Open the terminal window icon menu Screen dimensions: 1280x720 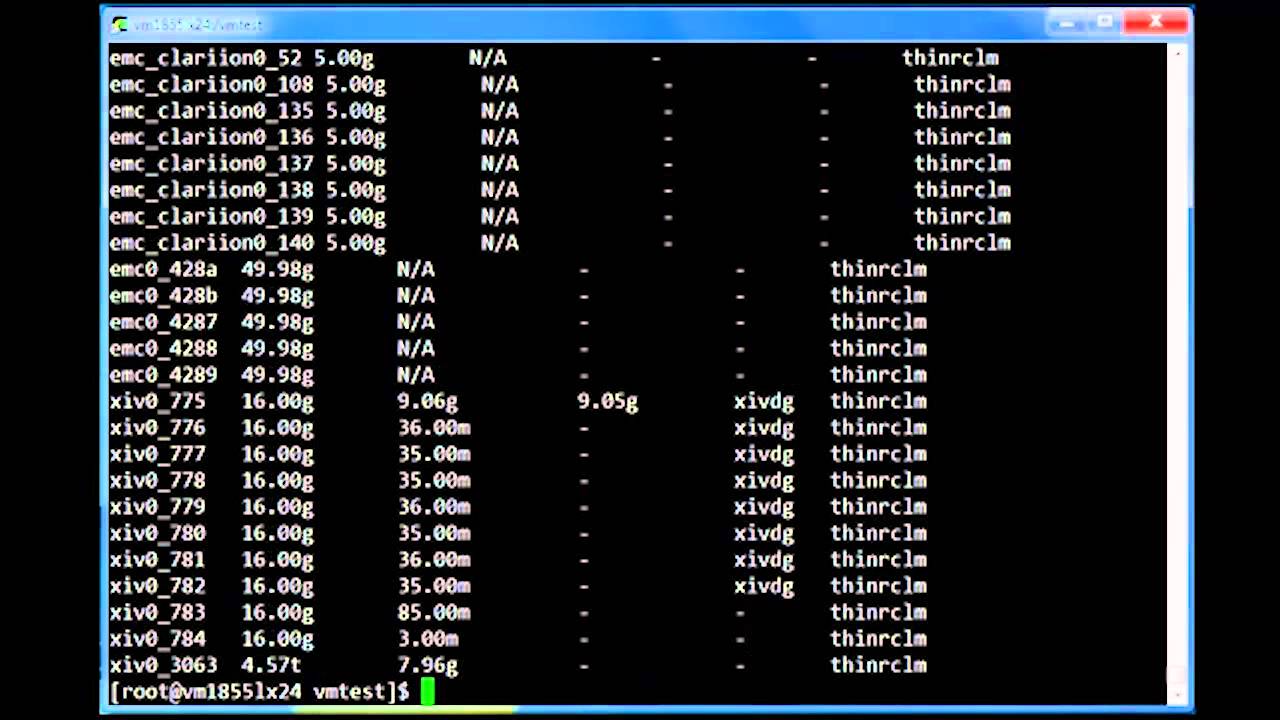click(120, 23)
